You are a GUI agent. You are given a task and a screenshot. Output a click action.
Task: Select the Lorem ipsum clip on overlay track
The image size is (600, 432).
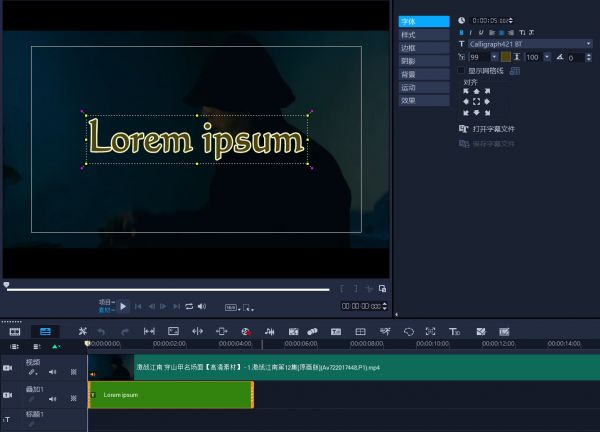point(170,395)
